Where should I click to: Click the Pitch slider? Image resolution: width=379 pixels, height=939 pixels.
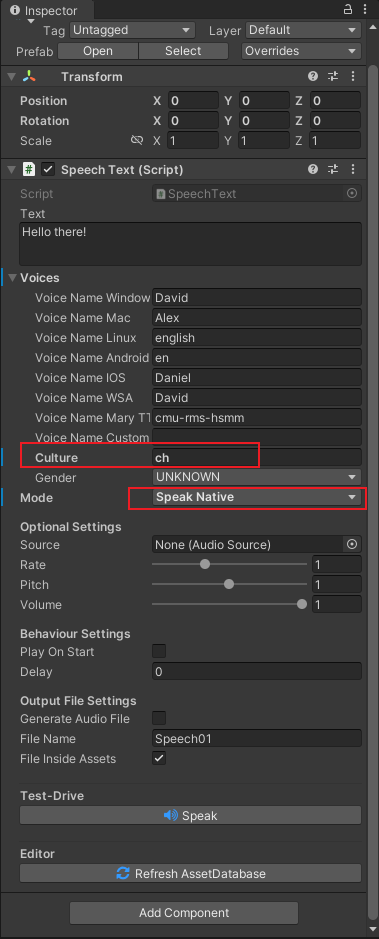point(229,584)
